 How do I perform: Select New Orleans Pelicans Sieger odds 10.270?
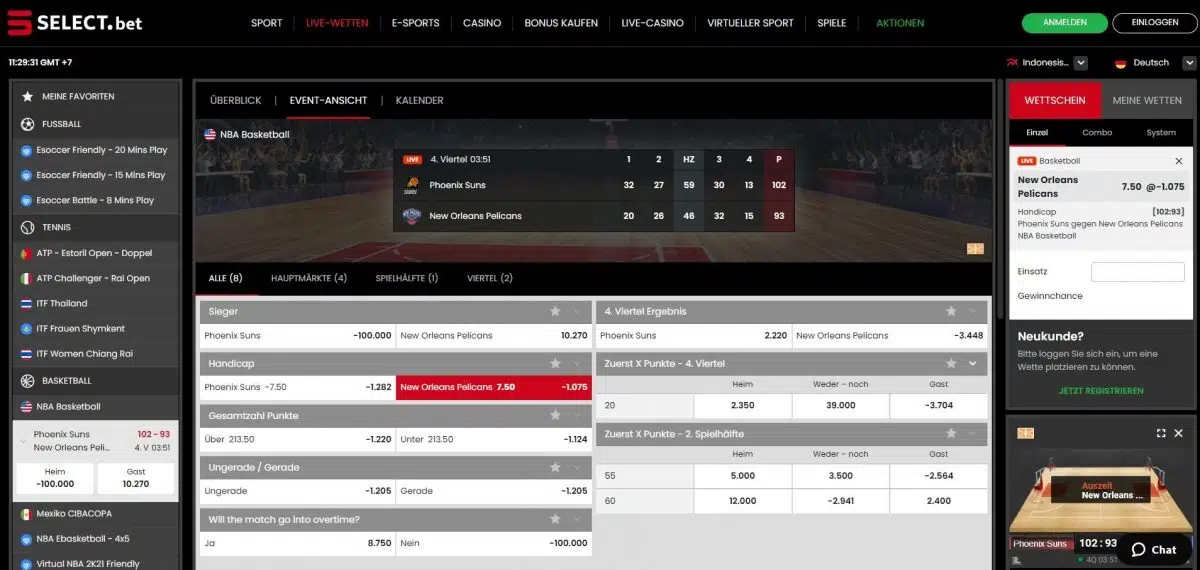(494, 335)
